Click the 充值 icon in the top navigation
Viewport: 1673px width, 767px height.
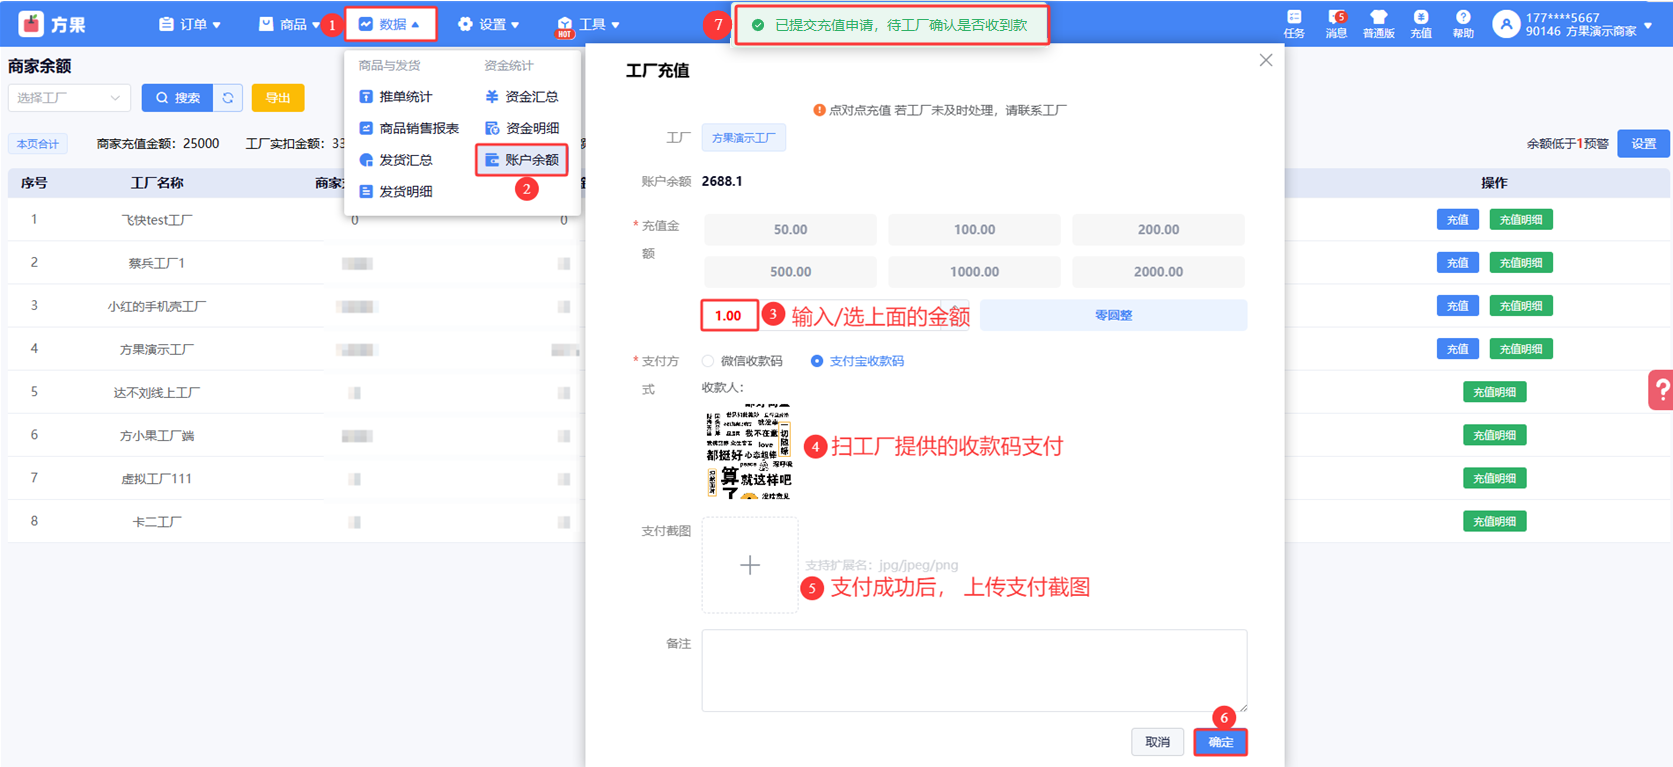[x=1421, y=24]
